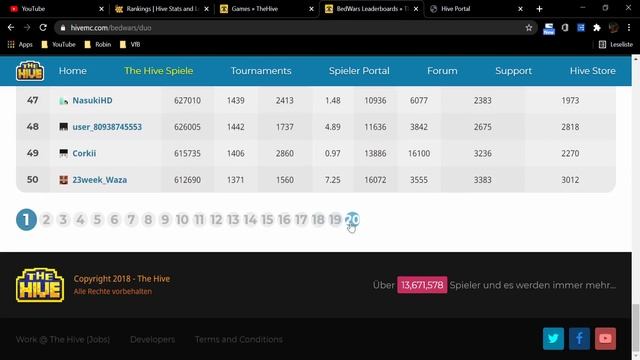Image resolution: width=640 pixels, height=360 pixels.
Task: Open Chrome three-dot menu
Action: point(629,28)
